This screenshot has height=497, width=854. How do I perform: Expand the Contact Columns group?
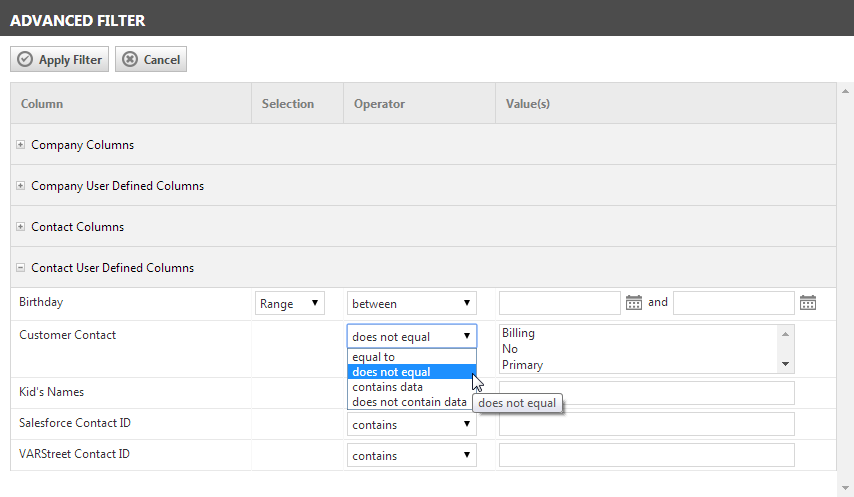coord(20,226)
